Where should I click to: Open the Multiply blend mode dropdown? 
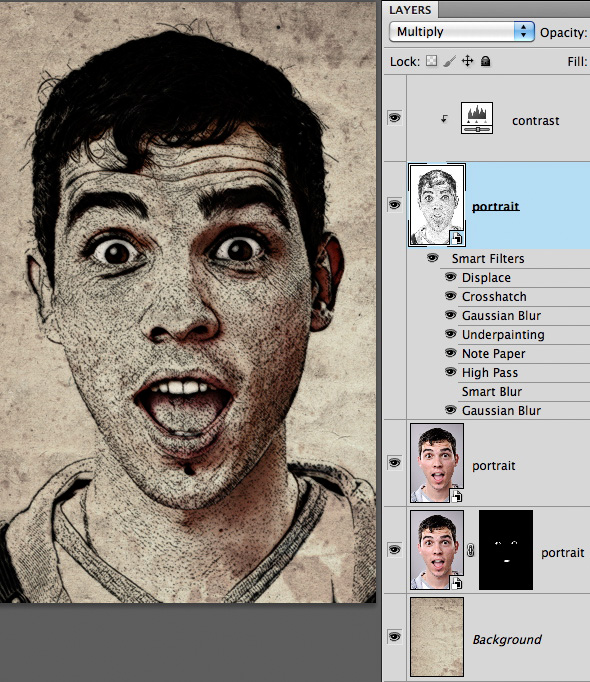point(462,32)
